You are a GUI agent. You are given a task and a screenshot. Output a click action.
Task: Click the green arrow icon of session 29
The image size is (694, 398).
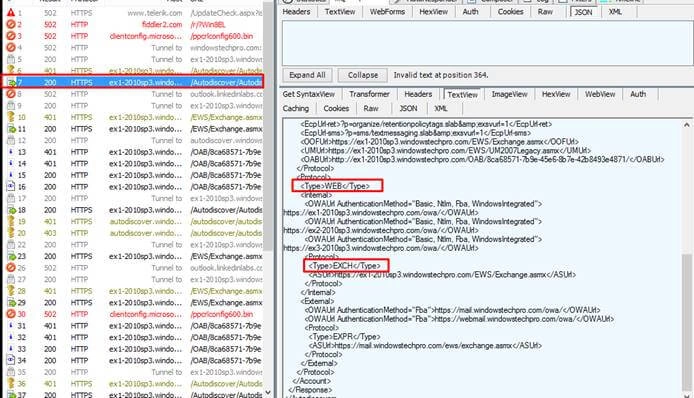click(x=11, y=303)
